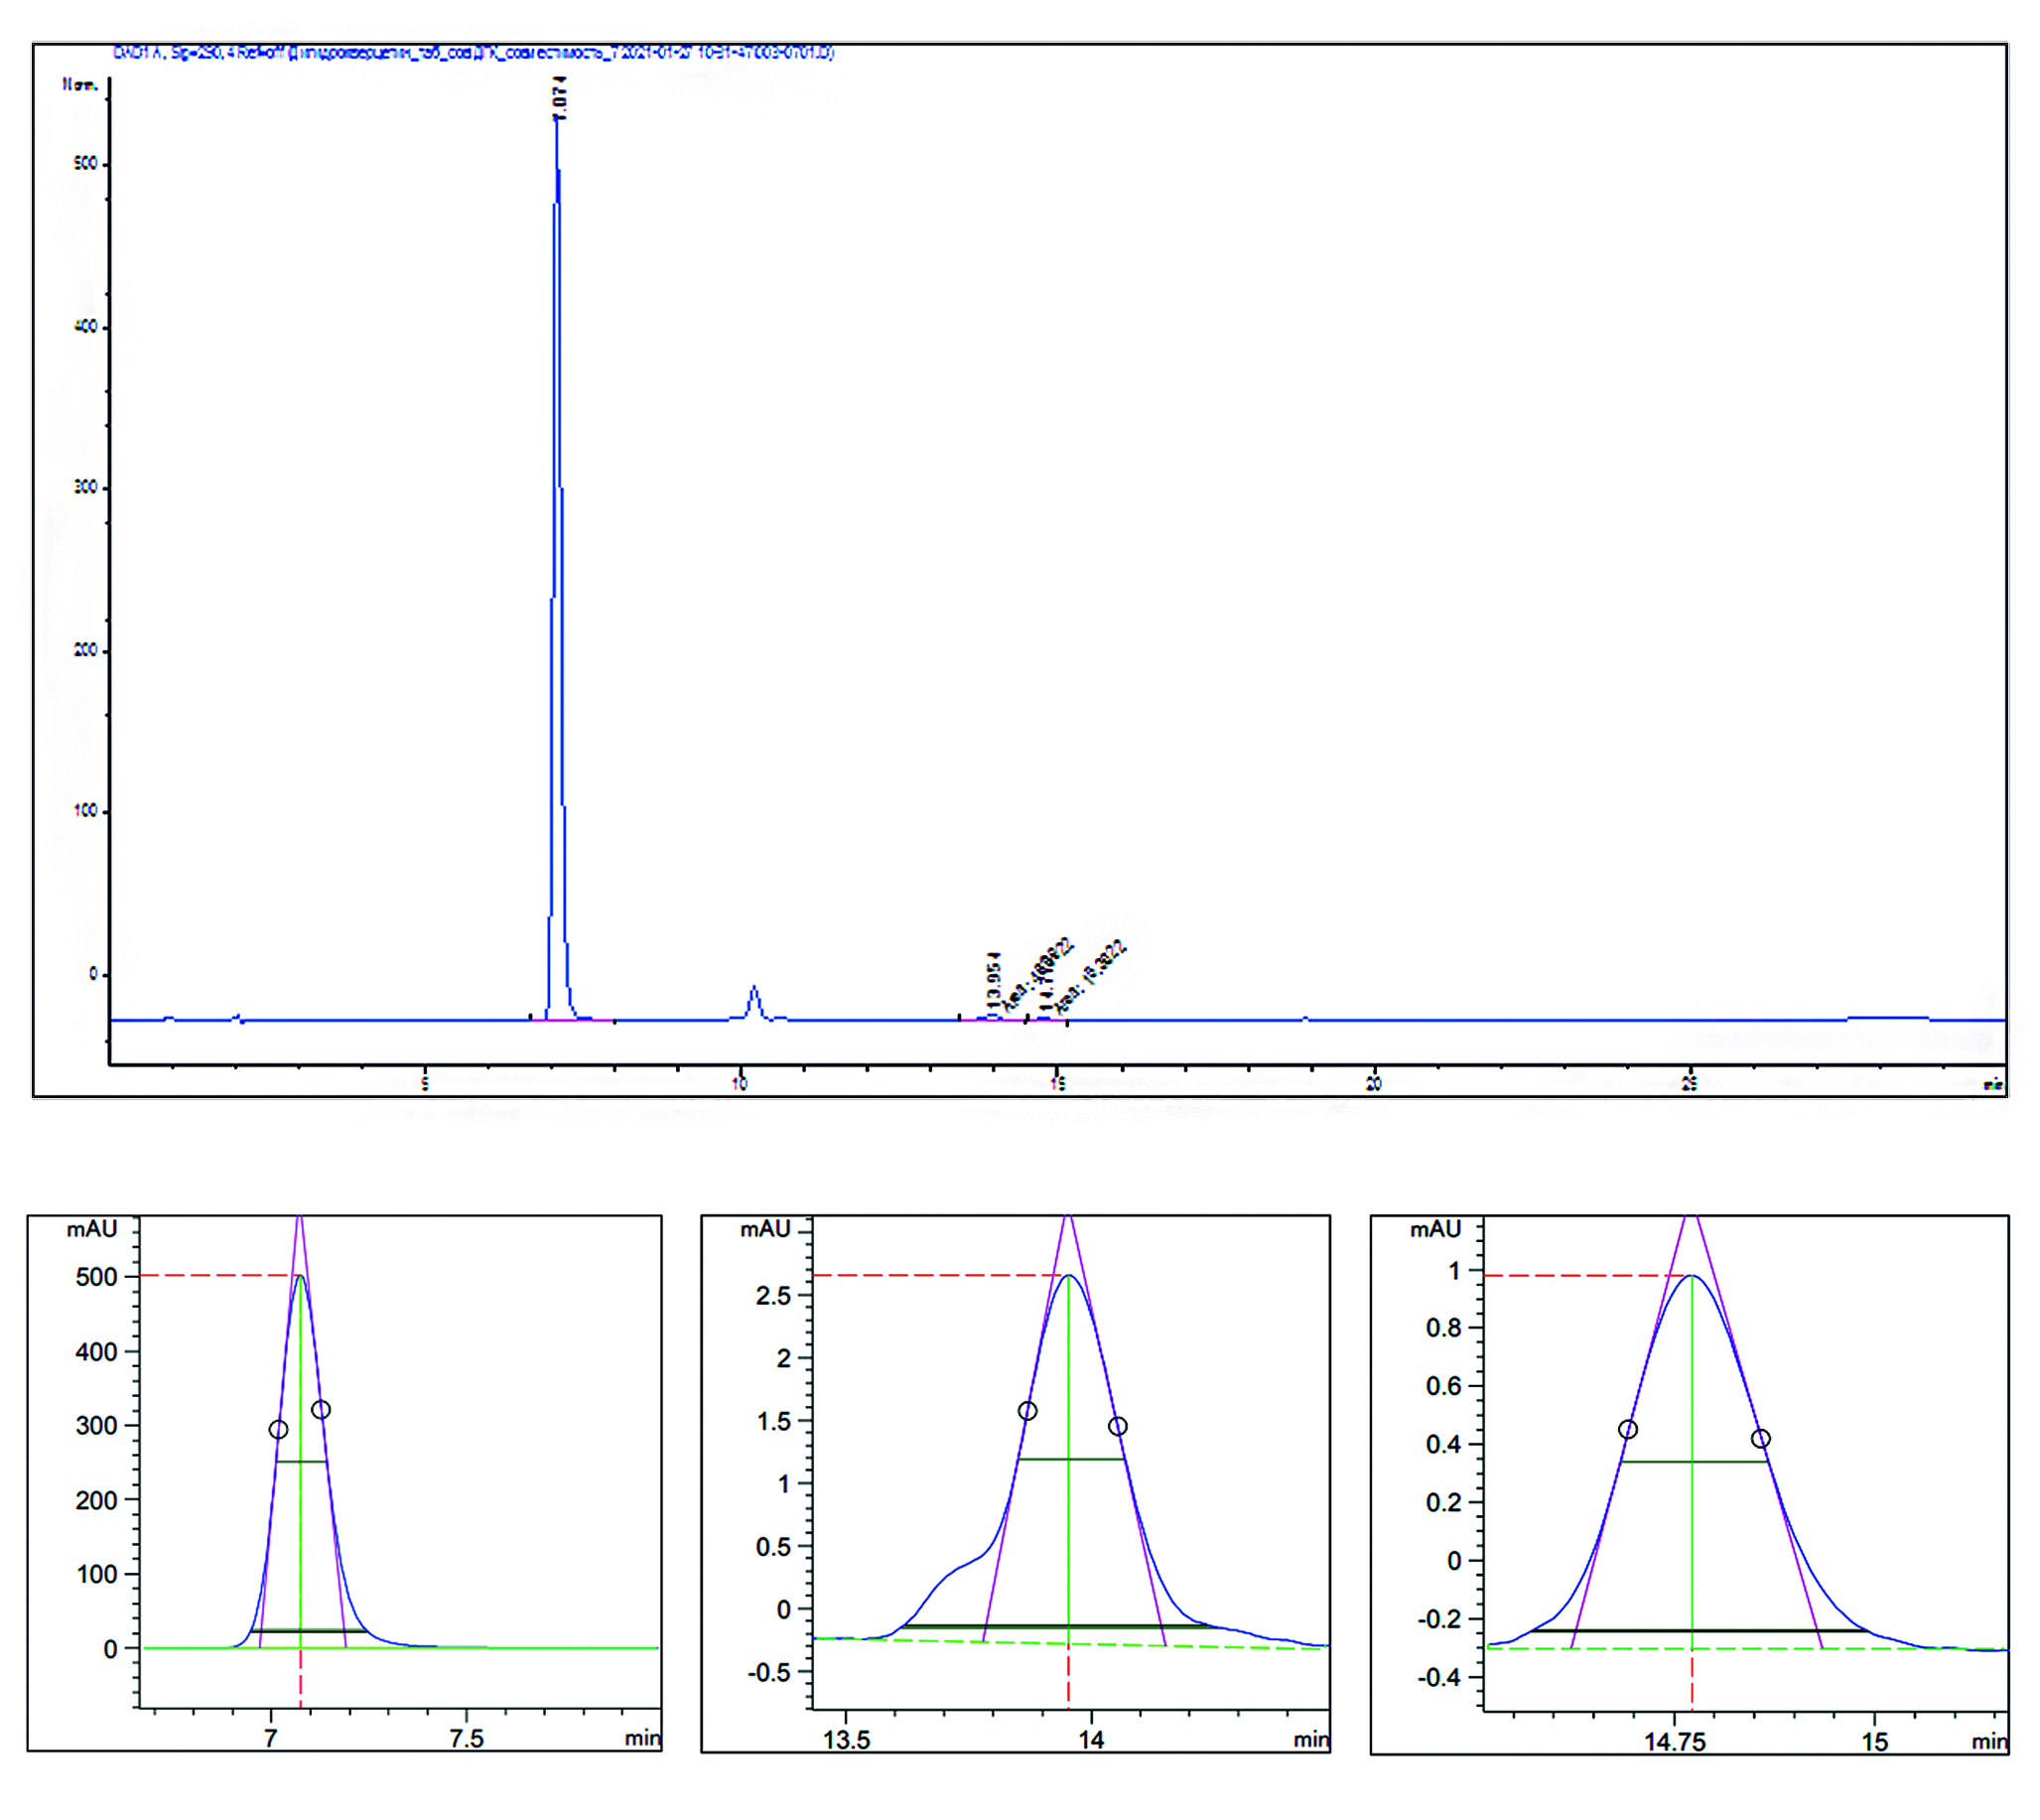Select right inflection circle on 14.75 peak
The width and height of the screenshot is (2040, 1820).
1761,1438
